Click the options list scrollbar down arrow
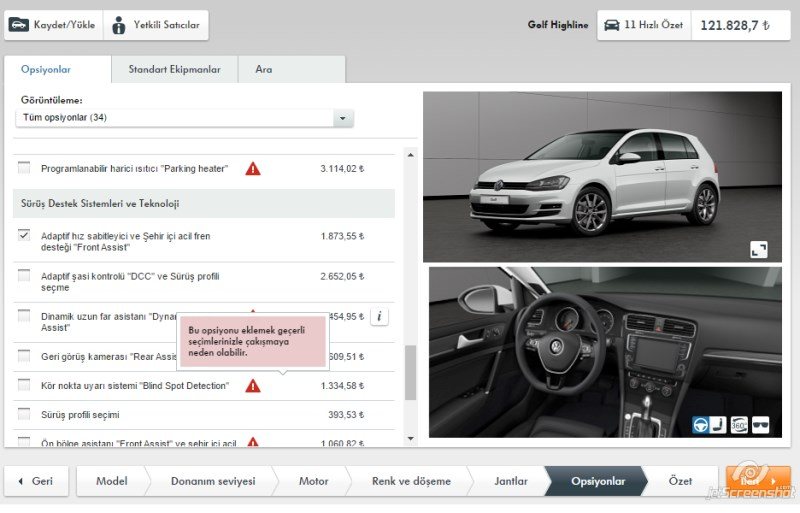800x513 pixels. click(x=411, y=438)
